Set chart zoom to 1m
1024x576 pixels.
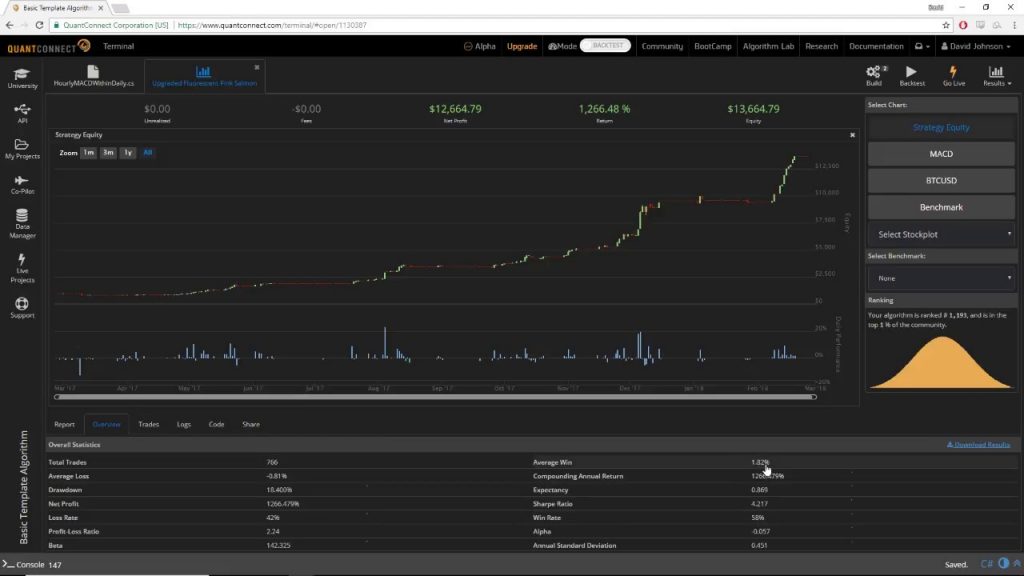point(88,153)
